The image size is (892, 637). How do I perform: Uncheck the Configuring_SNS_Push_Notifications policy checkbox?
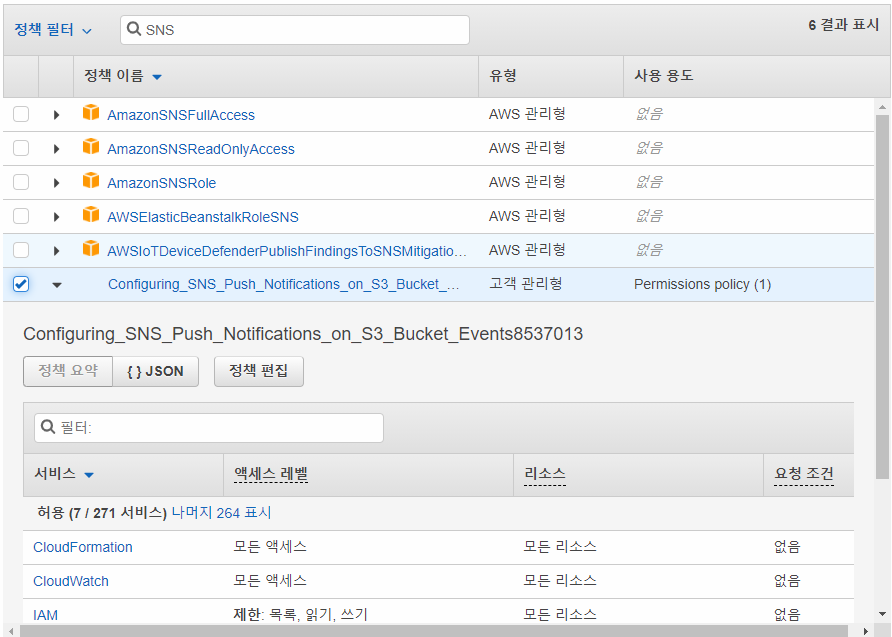(x=21, y=284)
